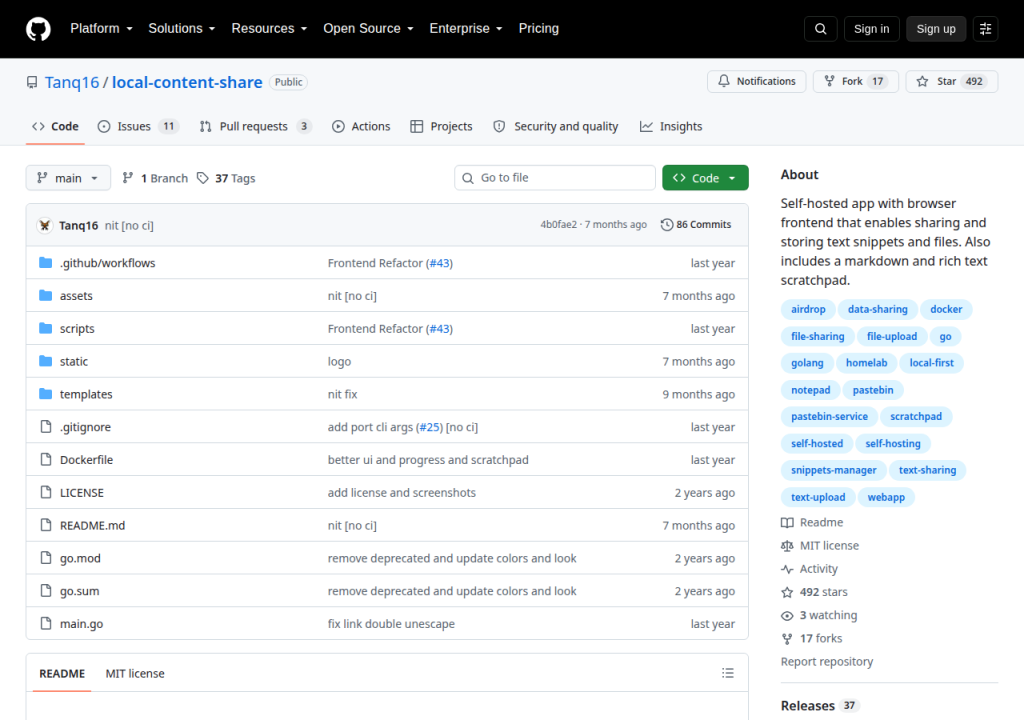Switch to the Actions tab
Screen dimensions: 1024x720
point(361,126)
